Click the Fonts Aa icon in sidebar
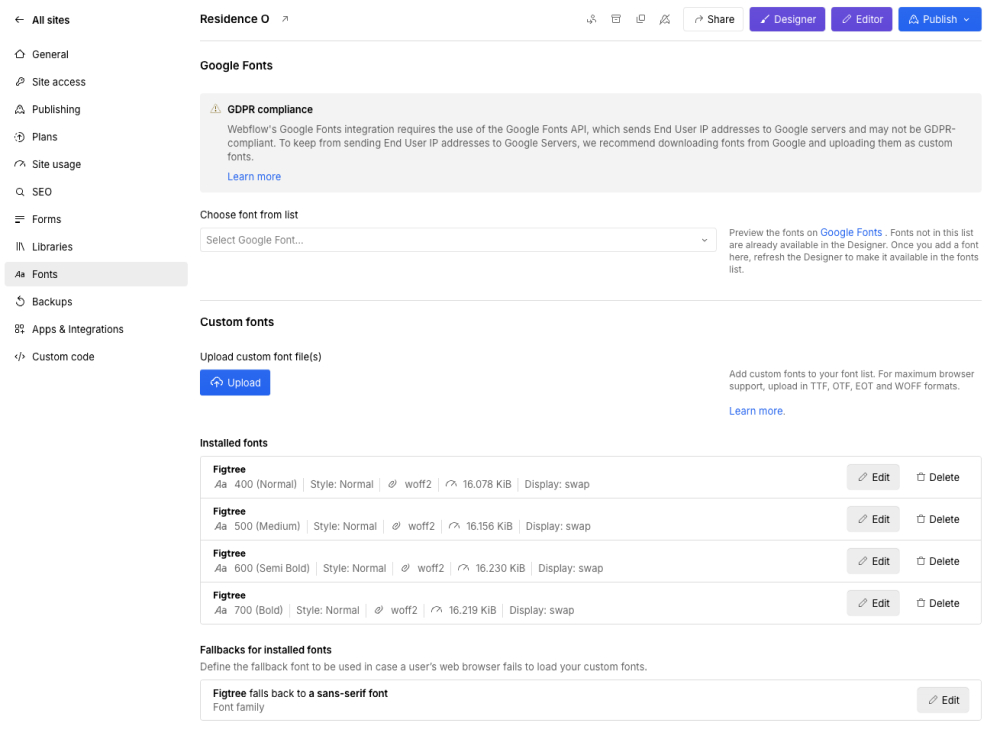This screenshot has width=1000, height=734. point(19,274)
